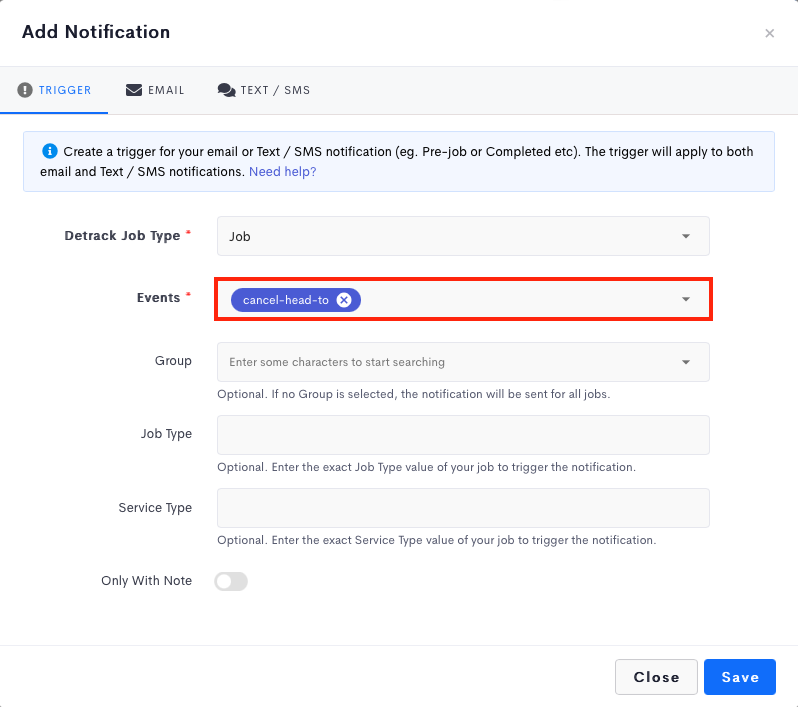Open the Need help? link
Image resolution: width=798 pixels, height=707 pixels.
(x=282, y=172)
